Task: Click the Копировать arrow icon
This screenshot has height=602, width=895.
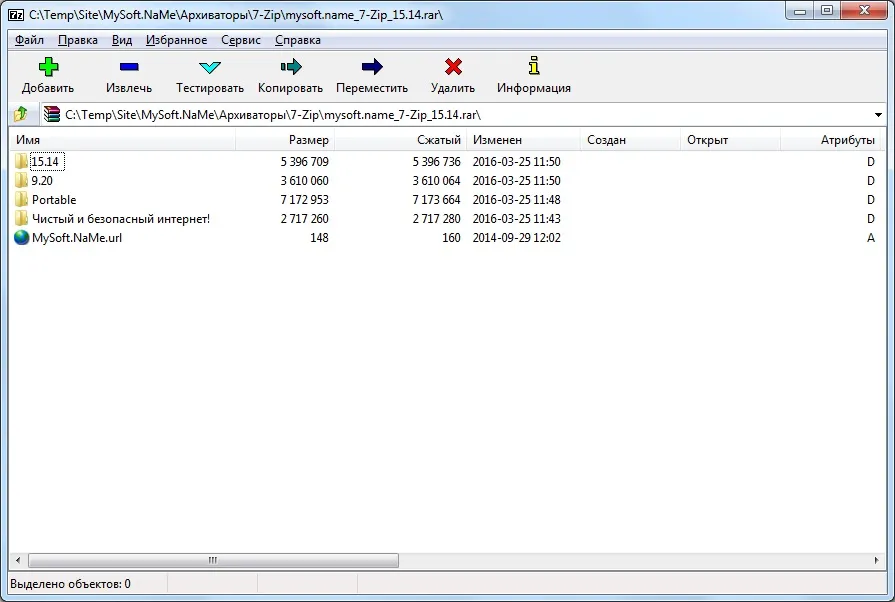Action: click(291, 67)
